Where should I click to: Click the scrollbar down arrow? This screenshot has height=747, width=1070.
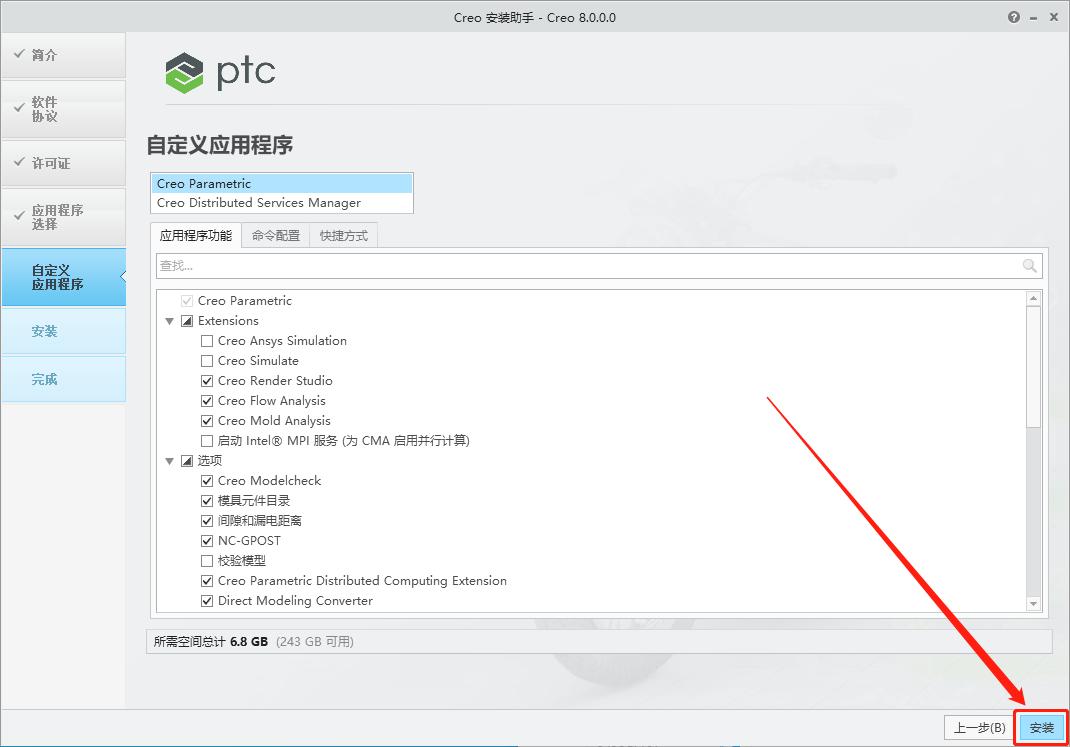(1034, 602)
